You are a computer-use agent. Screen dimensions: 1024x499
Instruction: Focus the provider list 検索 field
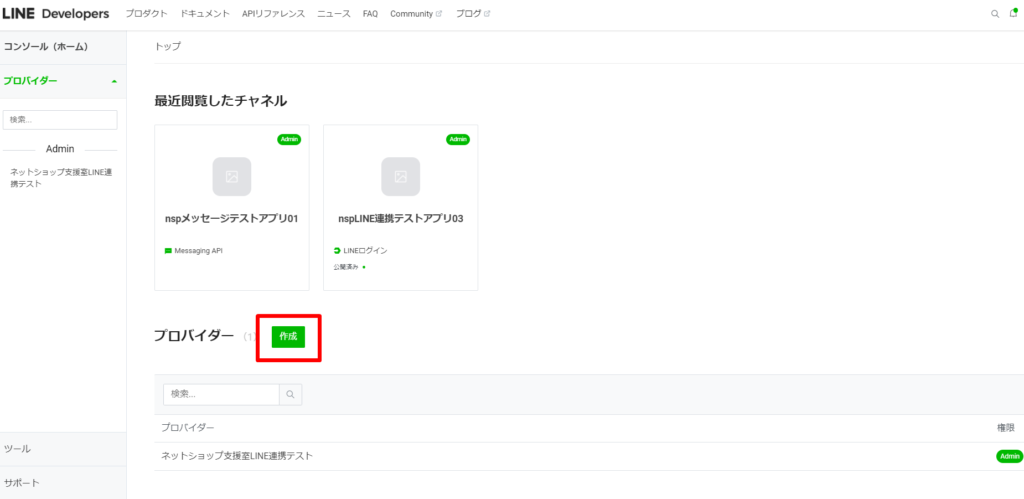click(220, 395)
